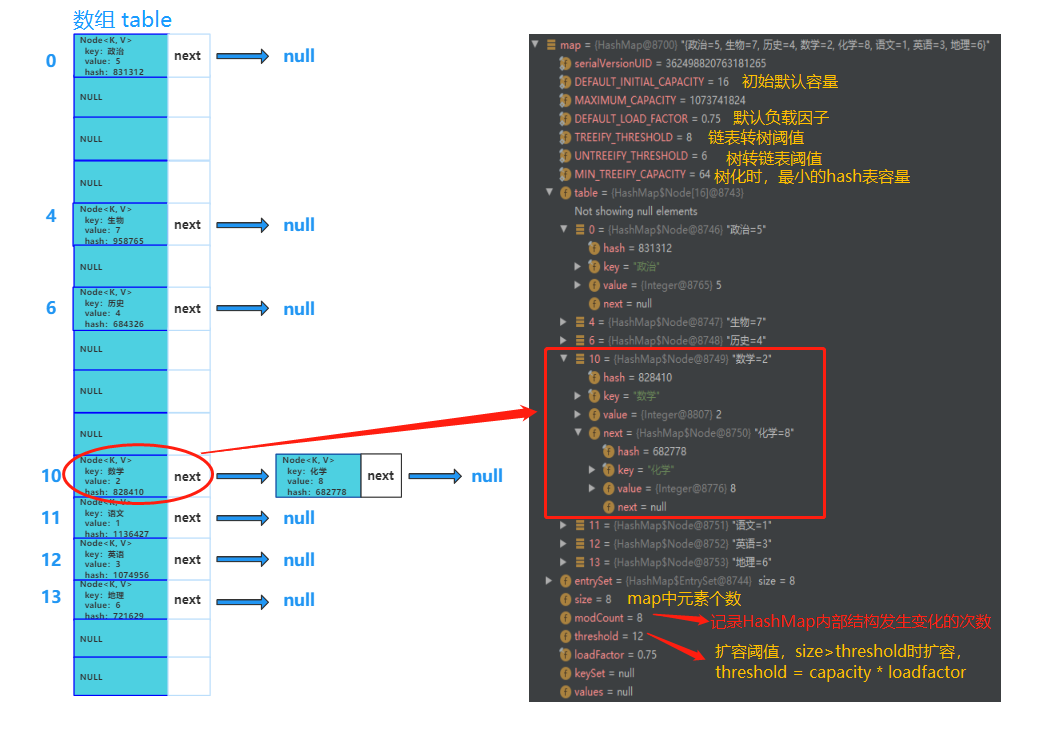Screen dimensions: 1063x734
Task: Expand table entry 12 英语=3
Action: 564,543
